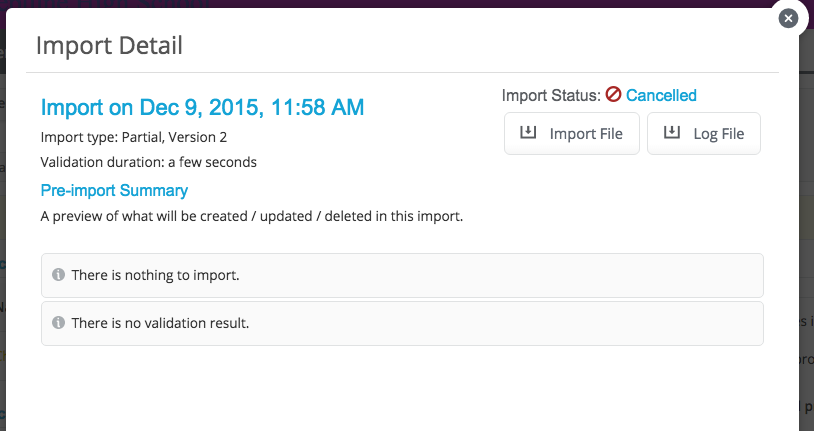Click the preview description under Pre-import Summary
Image resolution: width=814 pixels, height=431 pixels.
[x=252, y=216]
